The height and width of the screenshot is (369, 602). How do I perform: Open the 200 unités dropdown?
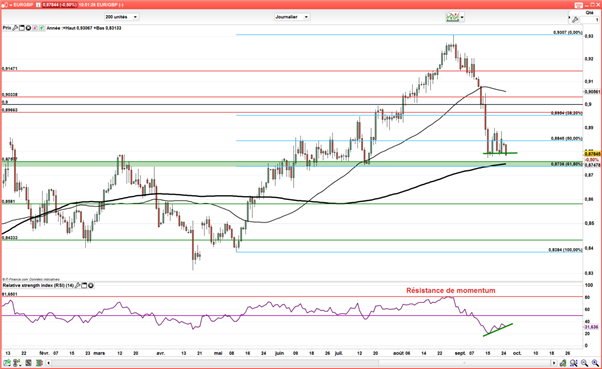click(121, 17)
